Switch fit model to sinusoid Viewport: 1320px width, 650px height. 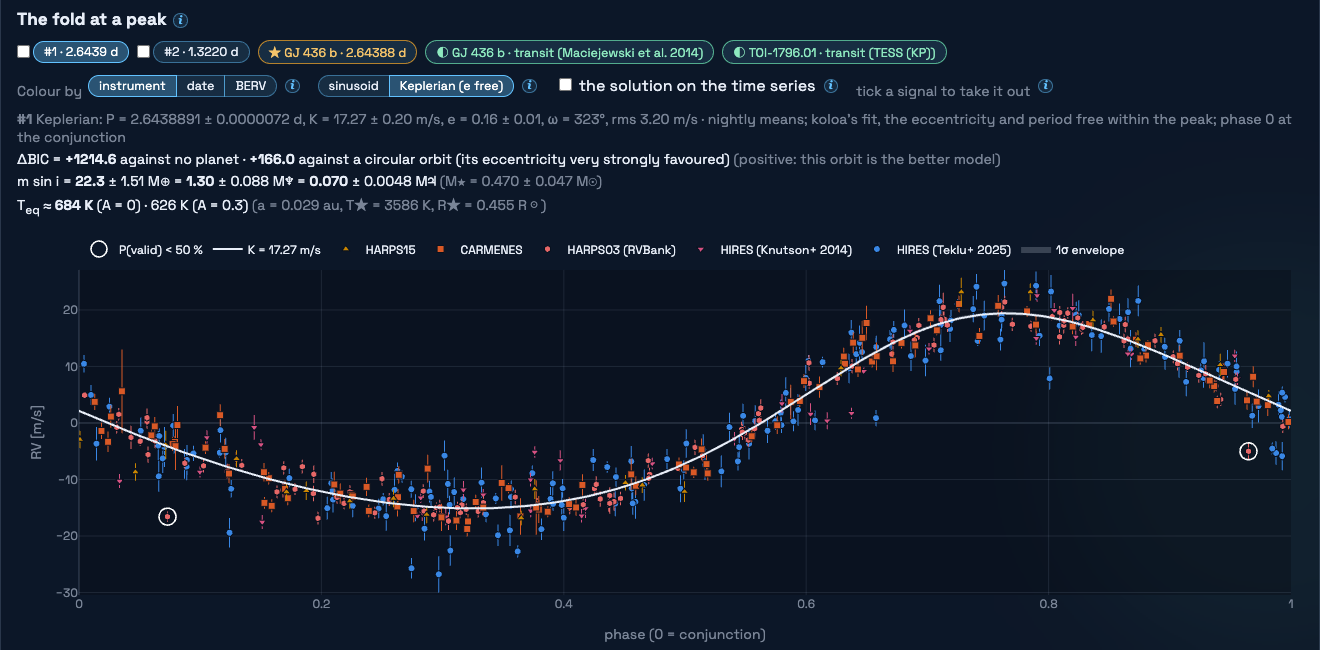[354, 86]
